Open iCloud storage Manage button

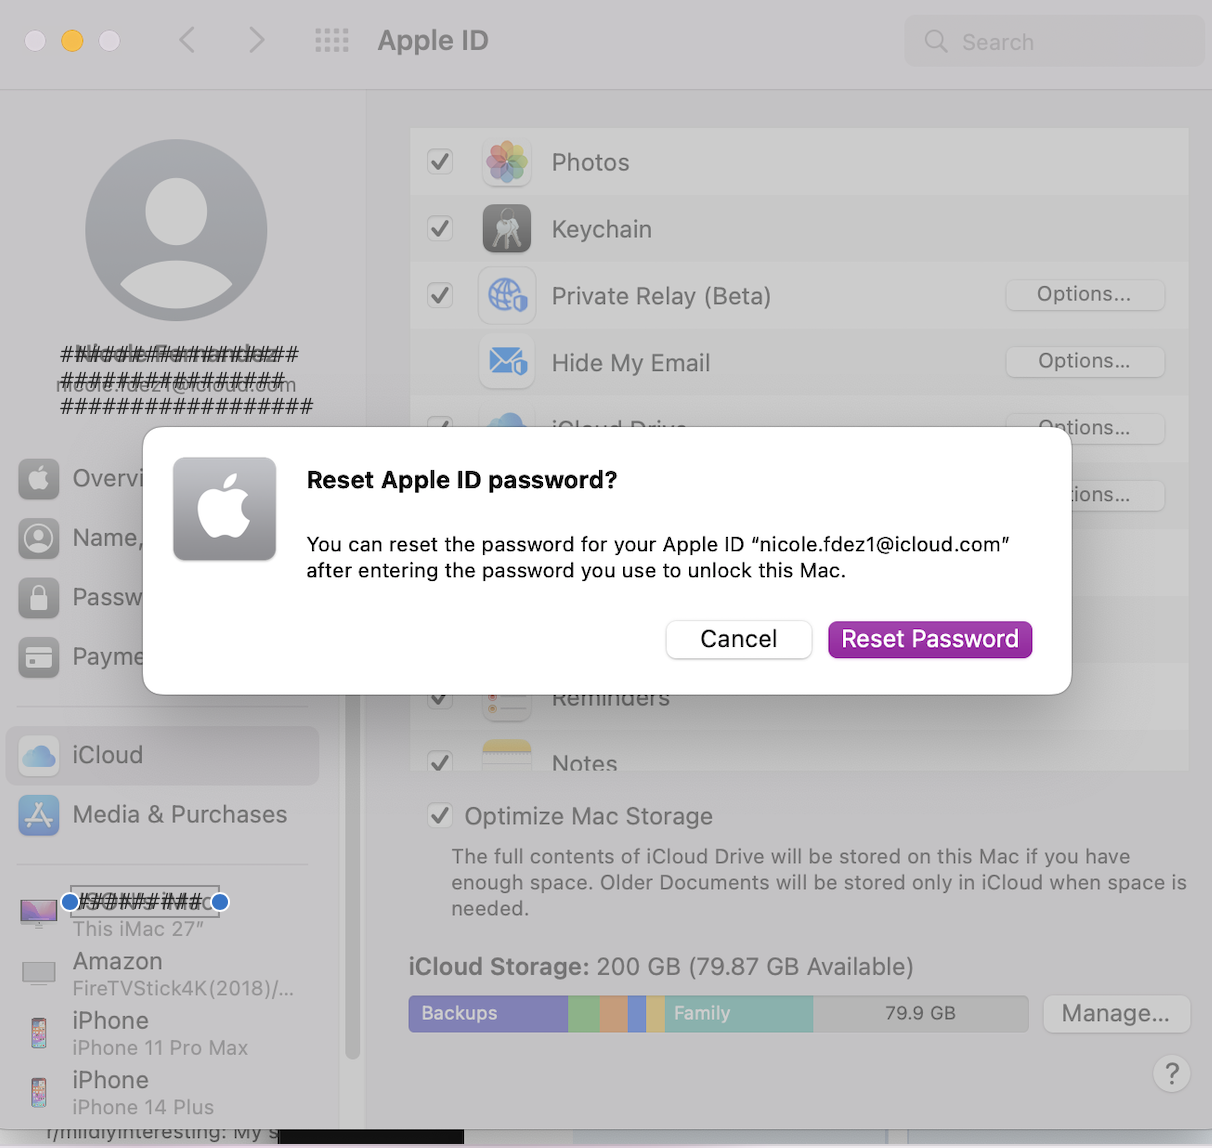(x=1116, y=1013)
